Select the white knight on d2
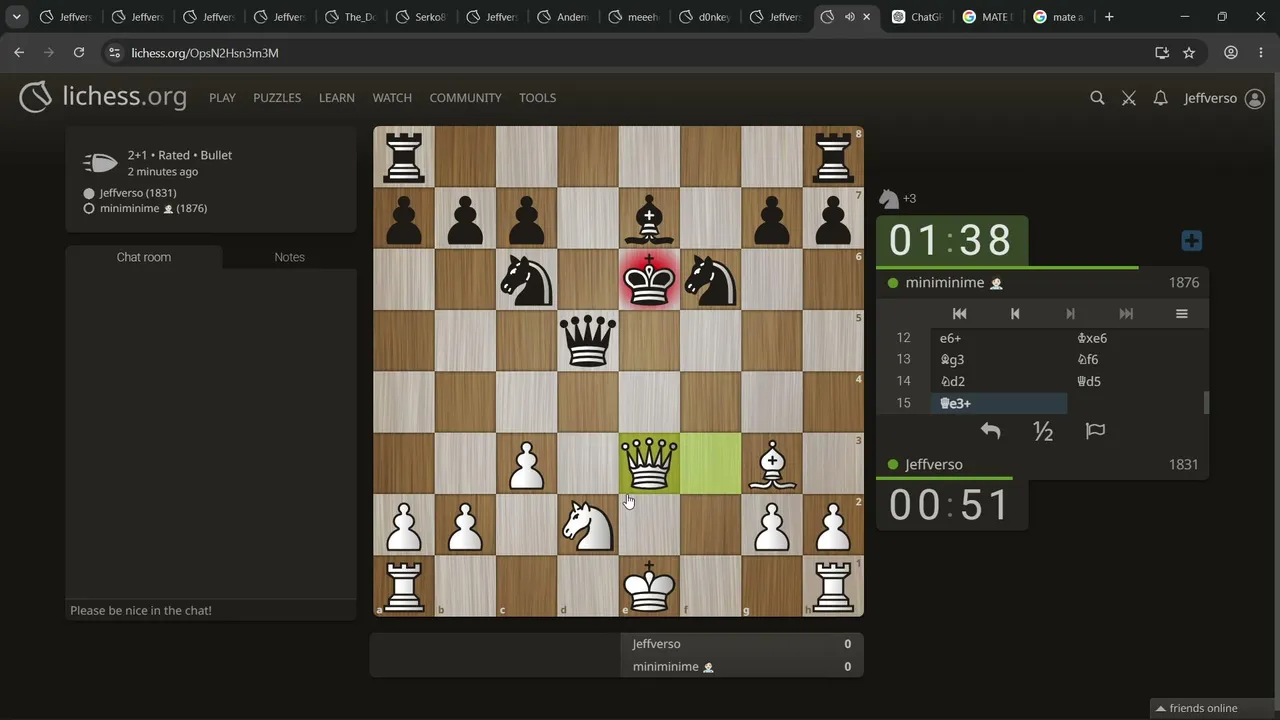Screen dimensions: 1280x720 coord(588,525)
